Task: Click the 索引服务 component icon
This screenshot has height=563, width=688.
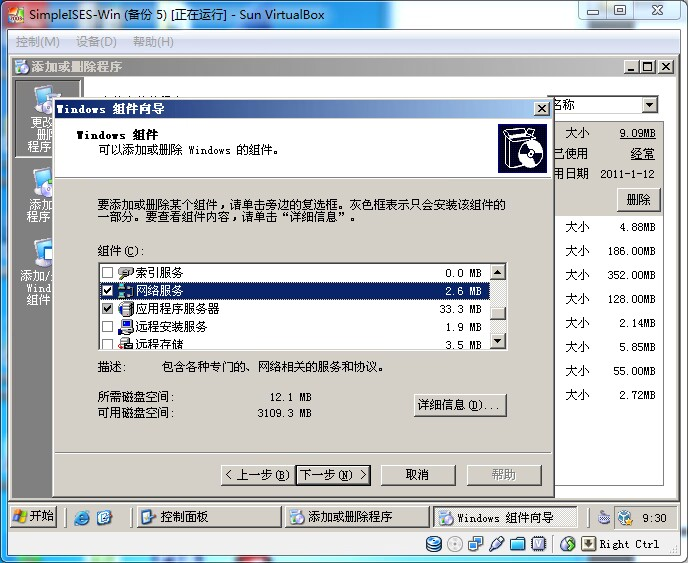Action: pos(125,273)
